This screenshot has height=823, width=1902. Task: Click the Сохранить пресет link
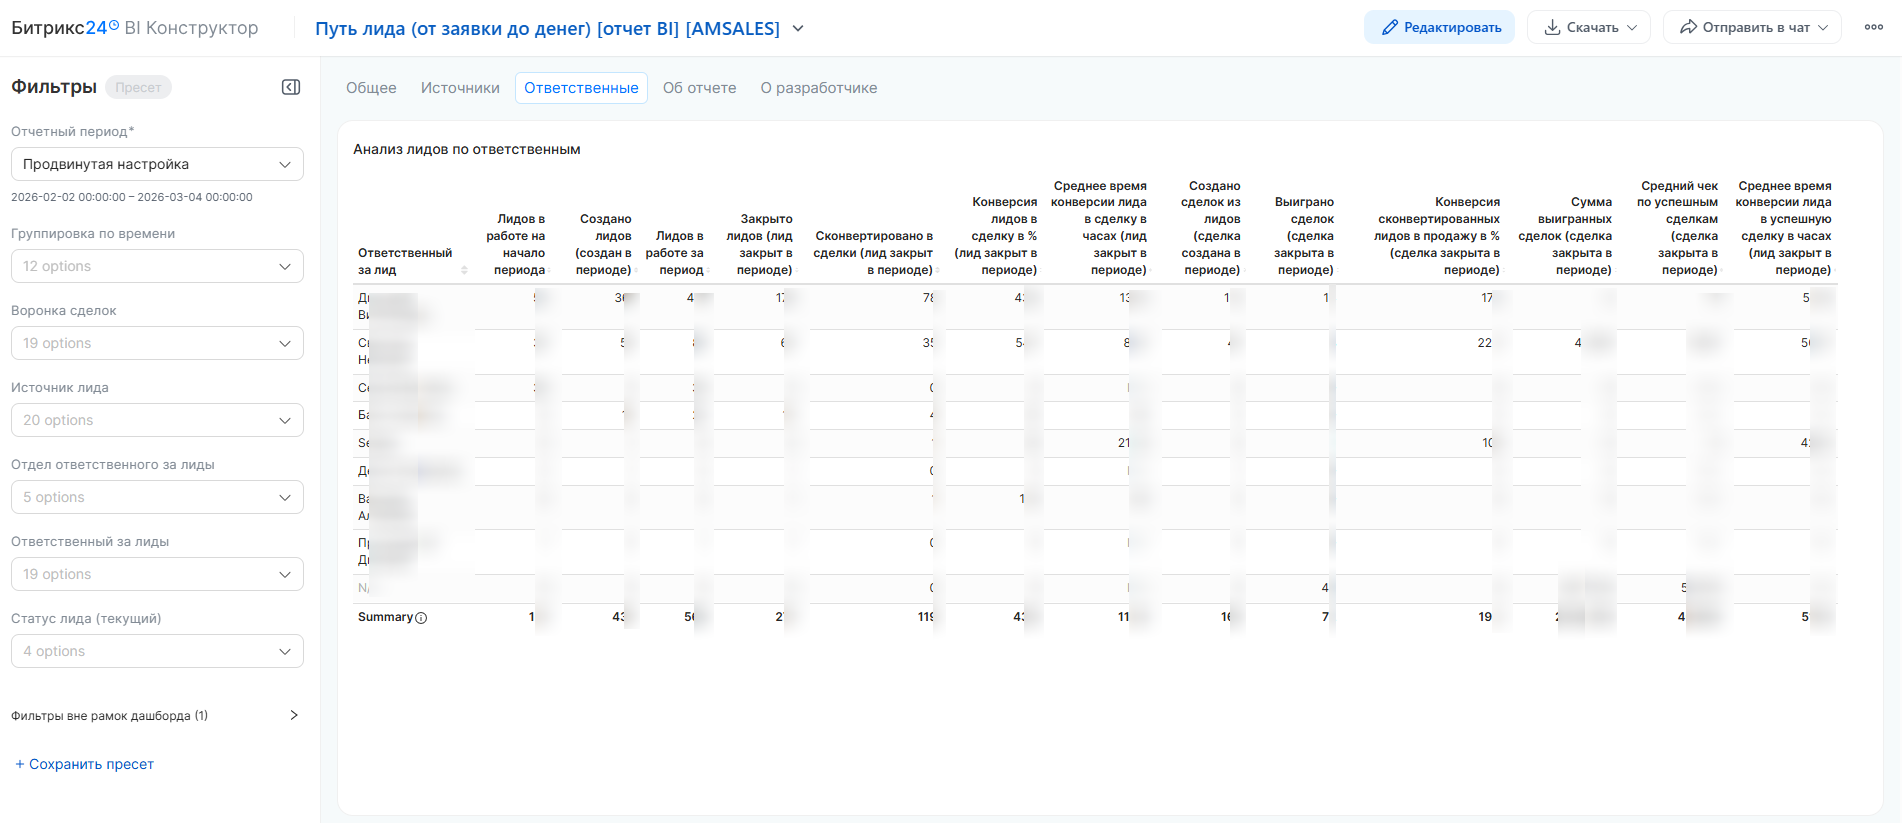(85, 764)
